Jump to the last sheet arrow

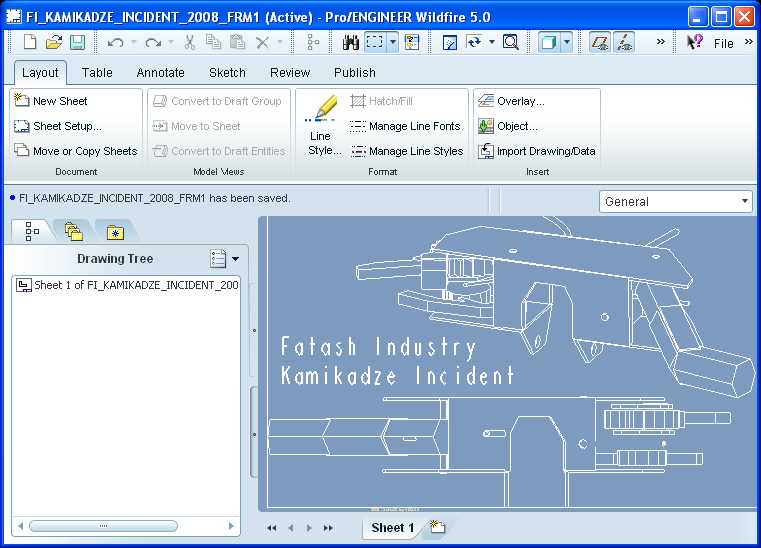[x=328, y=528]
